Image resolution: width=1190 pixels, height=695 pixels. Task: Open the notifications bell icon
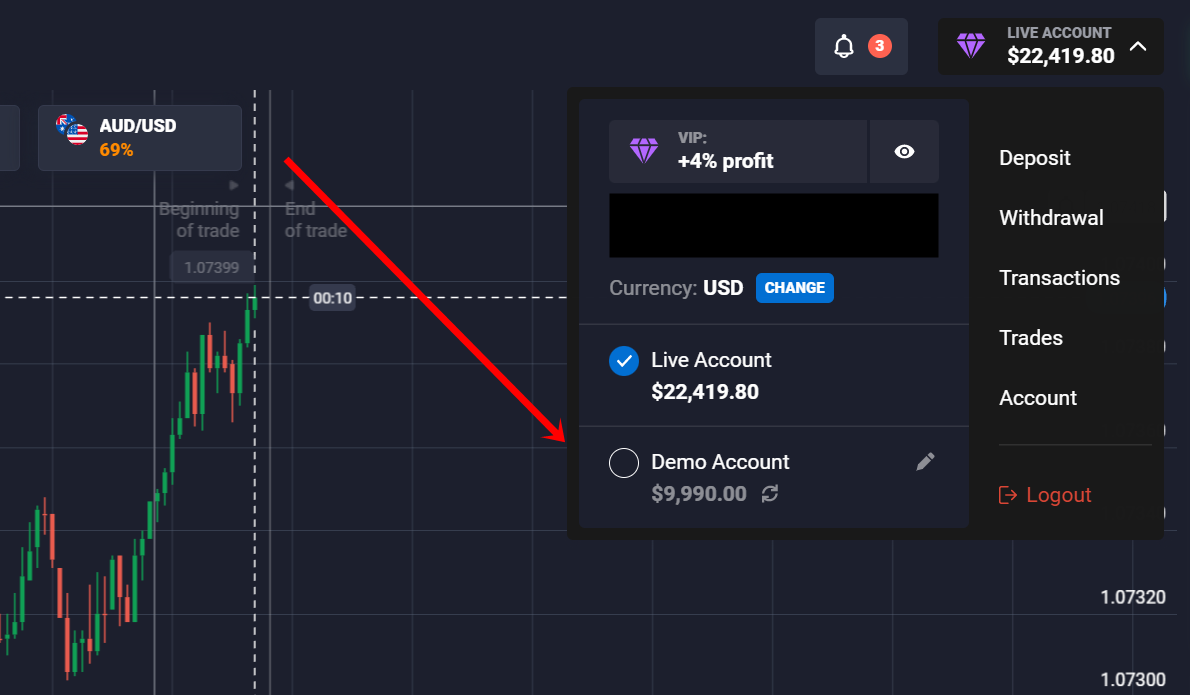coord(845,46)
